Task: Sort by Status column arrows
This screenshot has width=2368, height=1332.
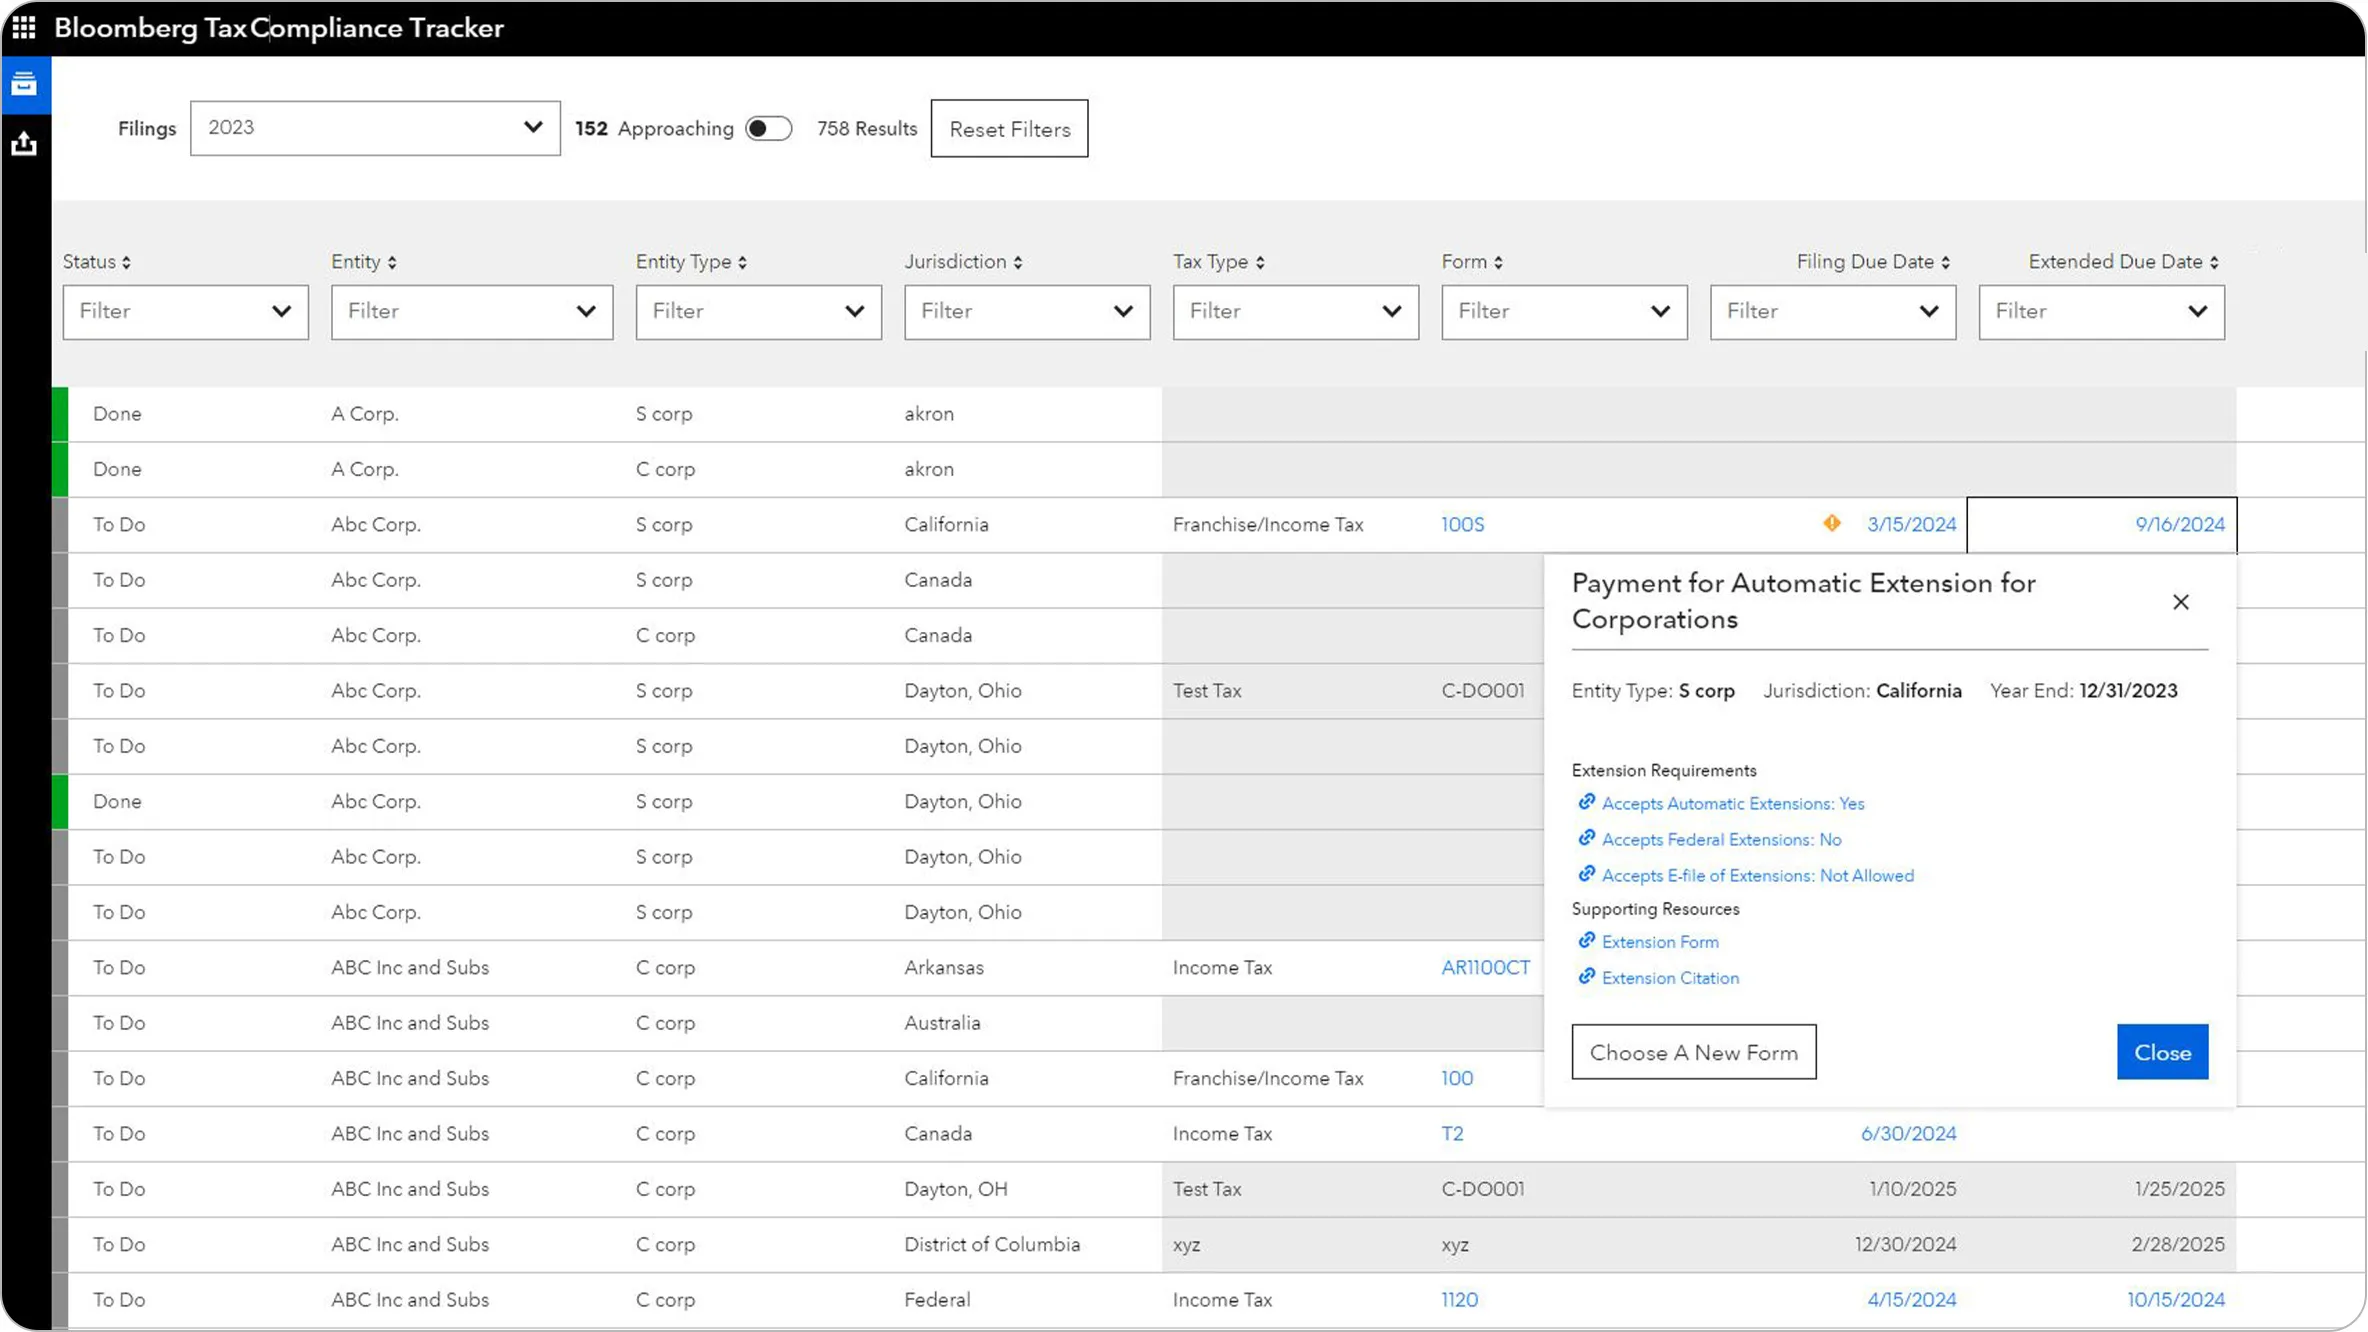Action: click(126, 262)
